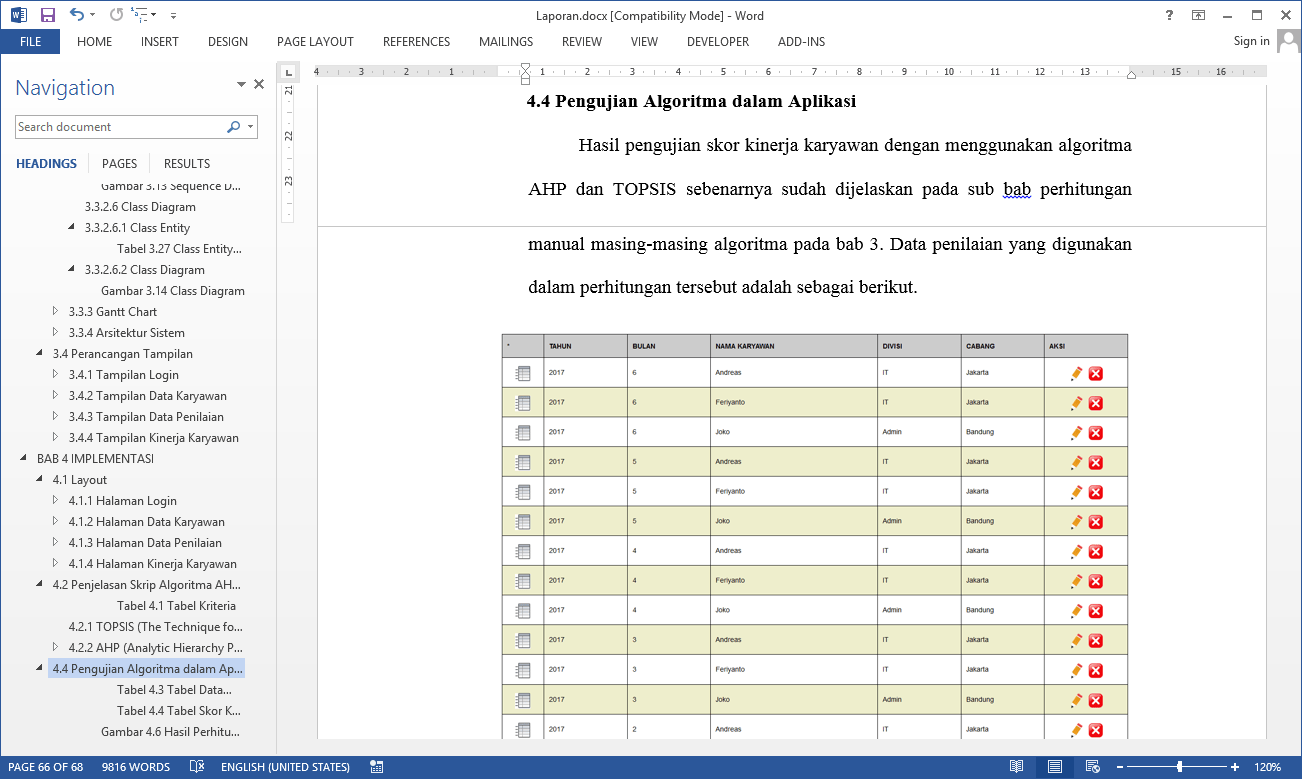The image size is (1302, 779).
Task: Select Print Layout view button
Action: click(1054, 767)
